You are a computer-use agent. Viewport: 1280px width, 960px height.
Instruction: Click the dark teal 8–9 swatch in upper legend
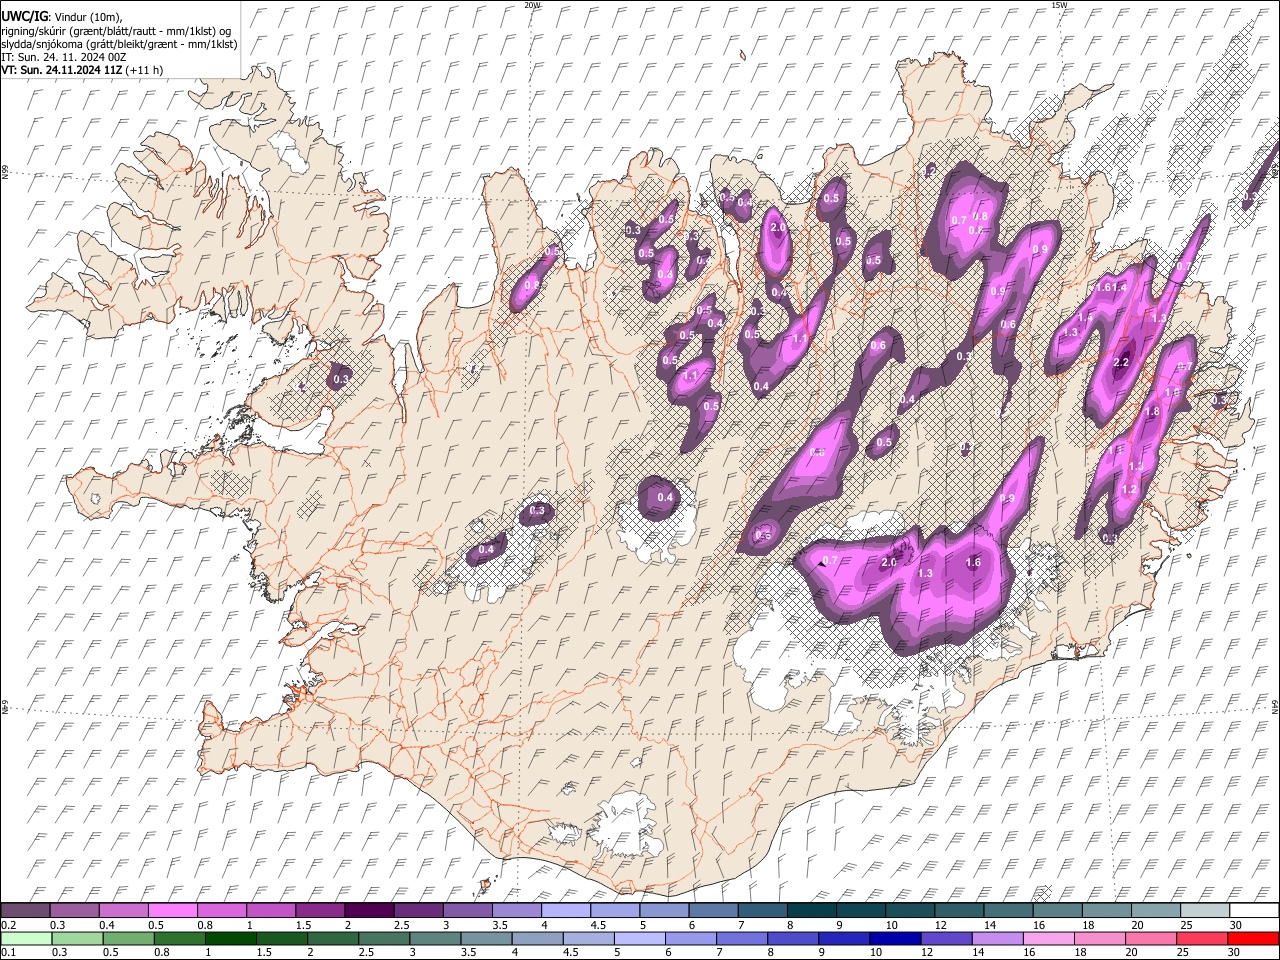click(811, 911)
